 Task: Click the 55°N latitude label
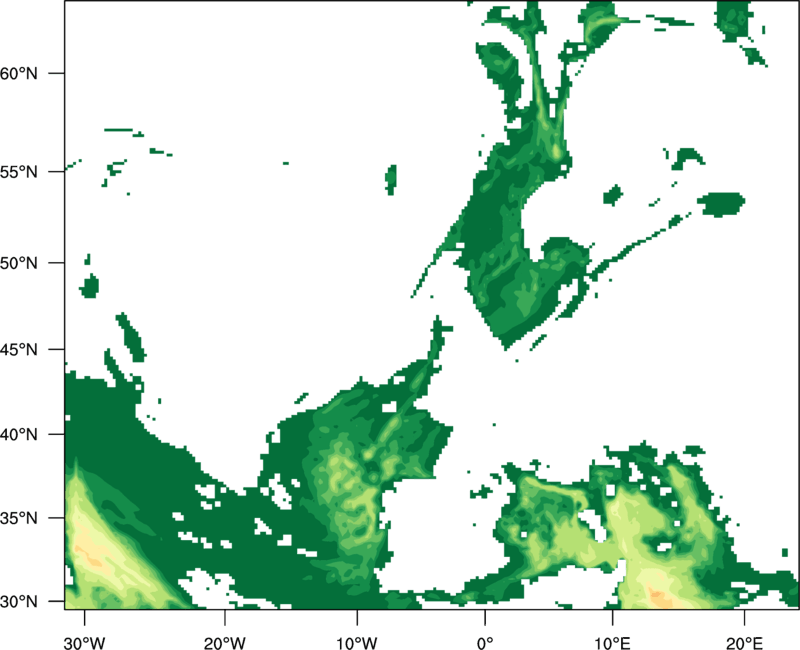point(19,171)
